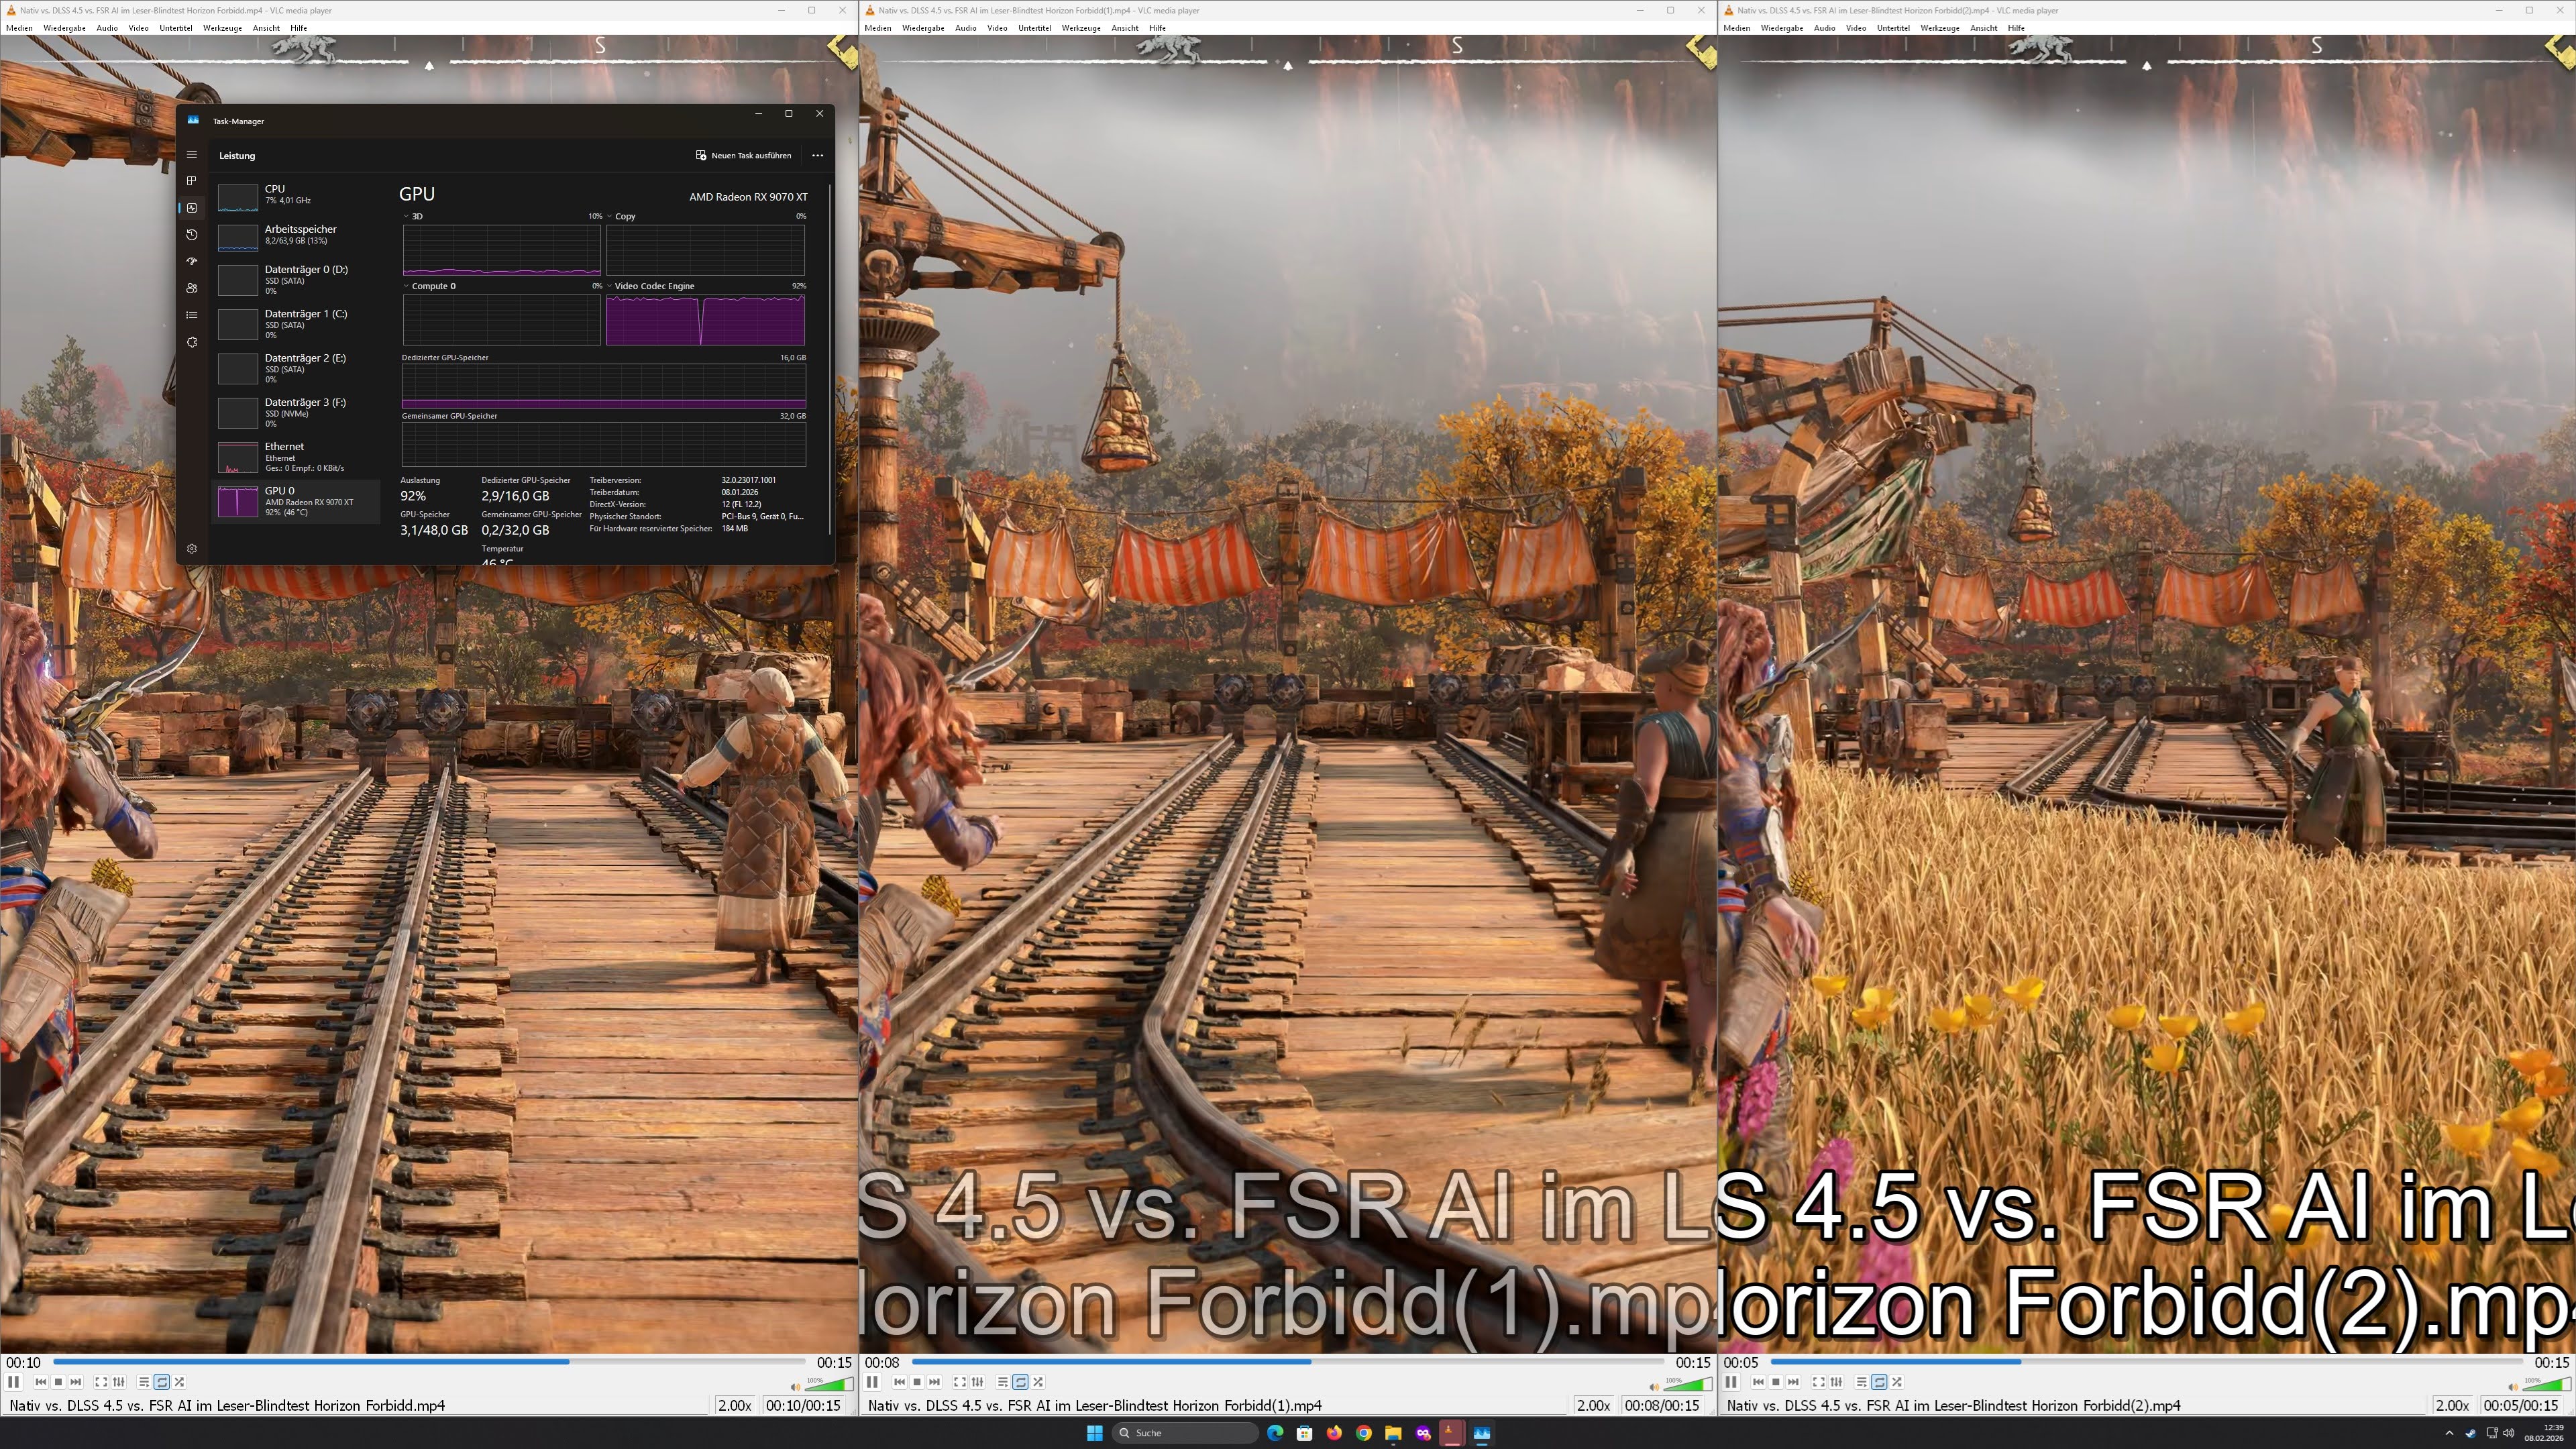Open the Werkzeuge menu in left VLC player
2576x1449 pixels.
click(x=222, y=28)
